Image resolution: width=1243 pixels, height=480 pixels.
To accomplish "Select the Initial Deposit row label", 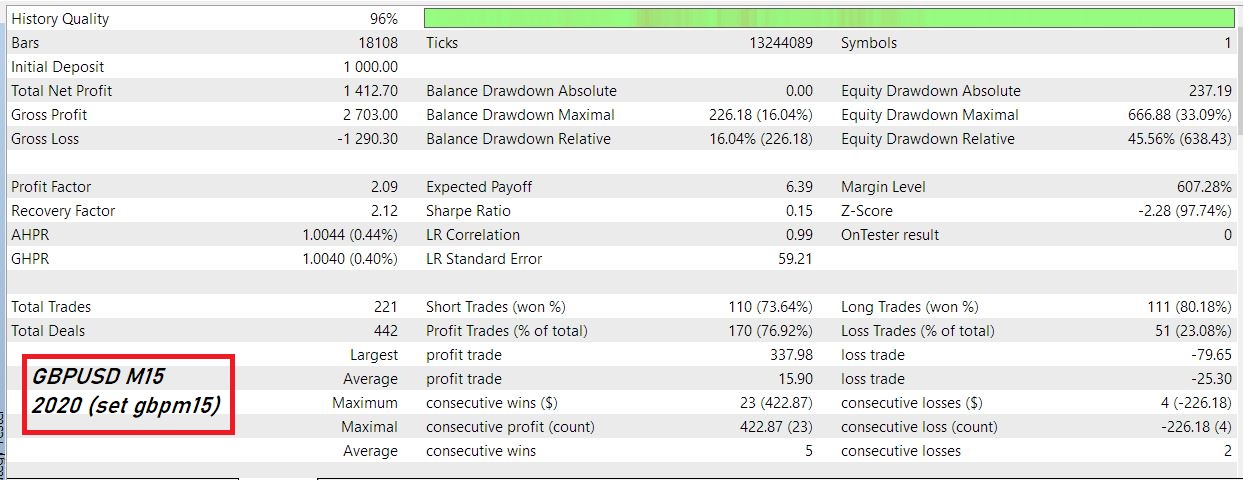I will [x=58, y=67].
